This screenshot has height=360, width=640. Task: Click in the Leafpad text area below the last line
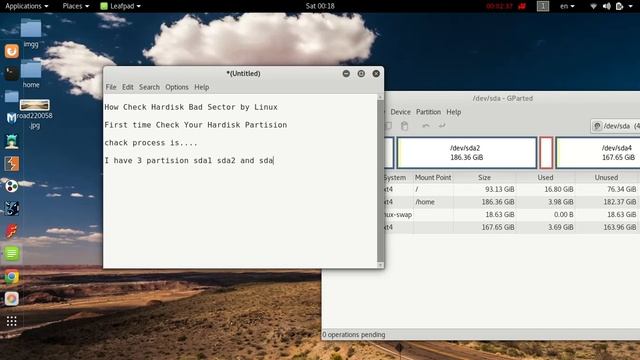click(241, 216)
